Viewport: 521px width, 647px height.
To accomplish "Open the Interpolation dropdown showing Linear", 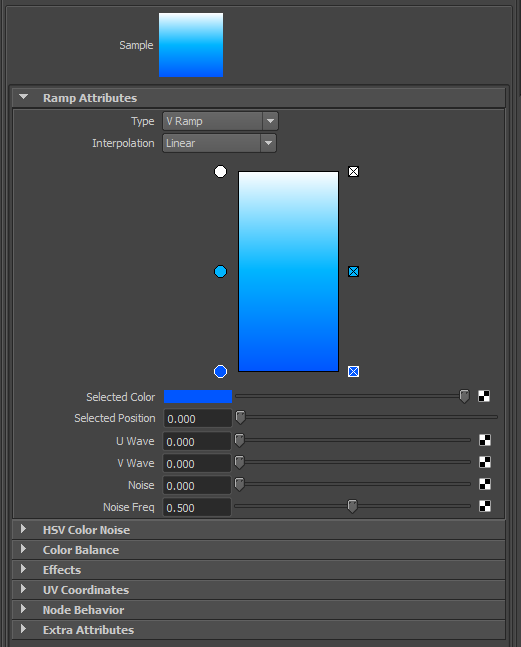I will coord(219,143).
